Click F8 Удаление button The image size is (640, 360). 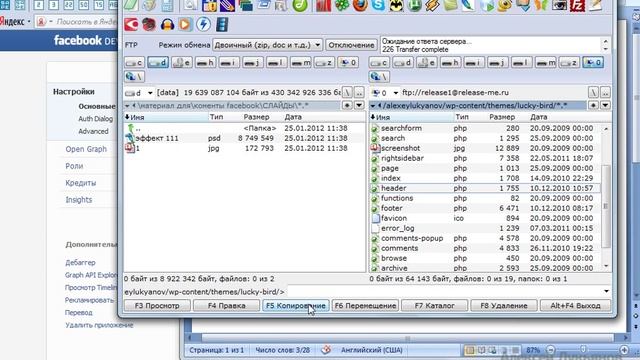(504, 305)
